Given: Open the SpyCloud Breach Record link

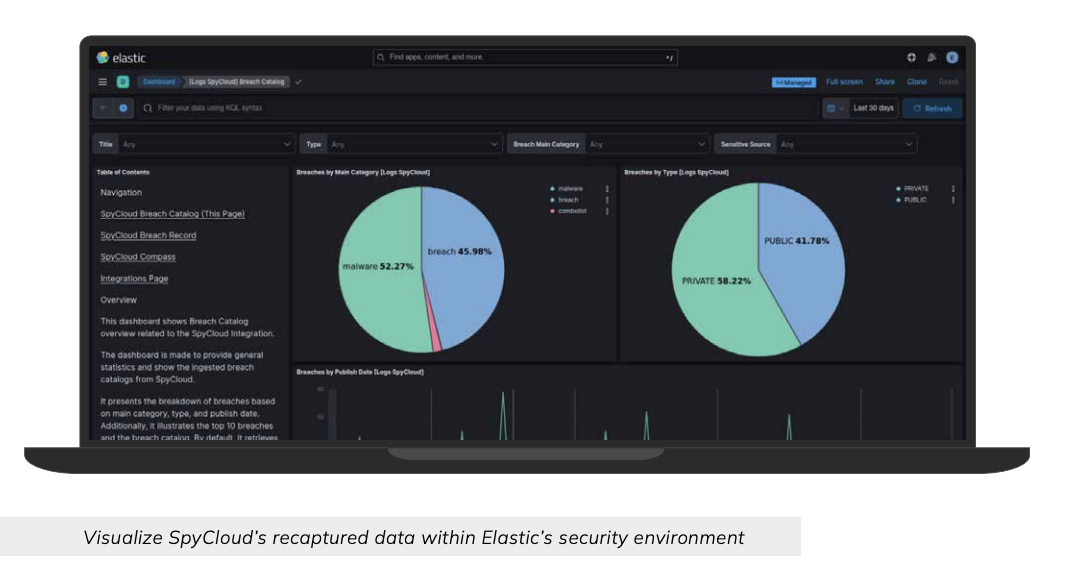Looking at the screenshot, I should click(x=148, y=235).
